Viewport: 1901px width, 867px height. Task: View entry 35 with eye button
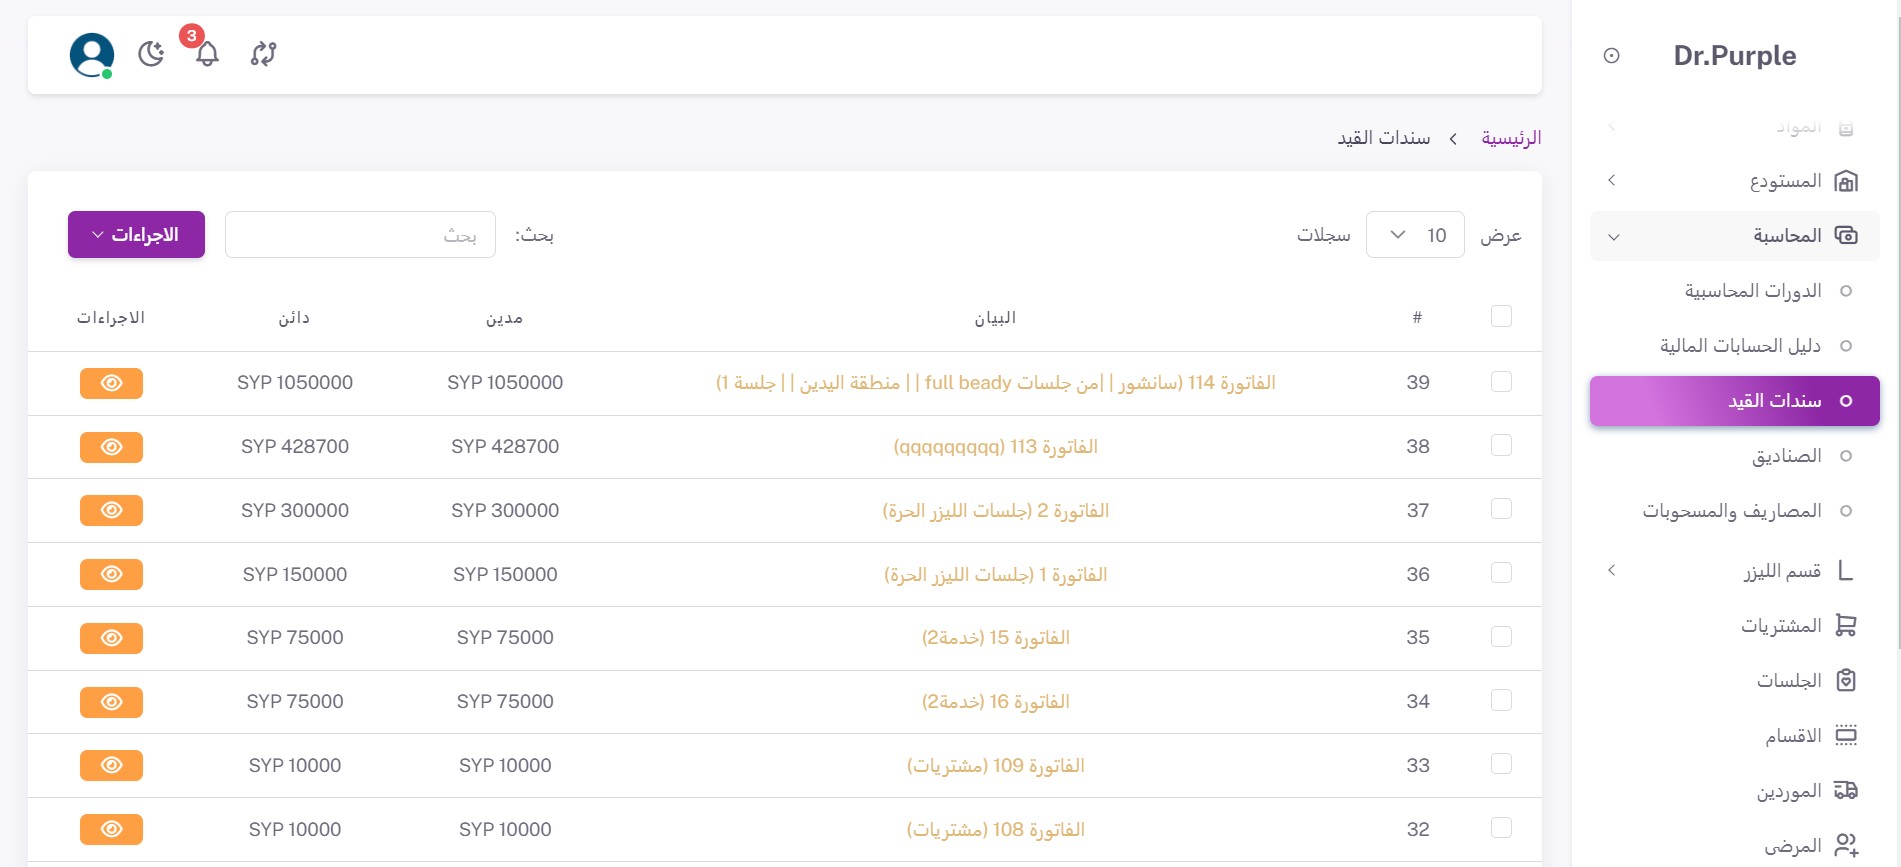[x=111, y=638]
